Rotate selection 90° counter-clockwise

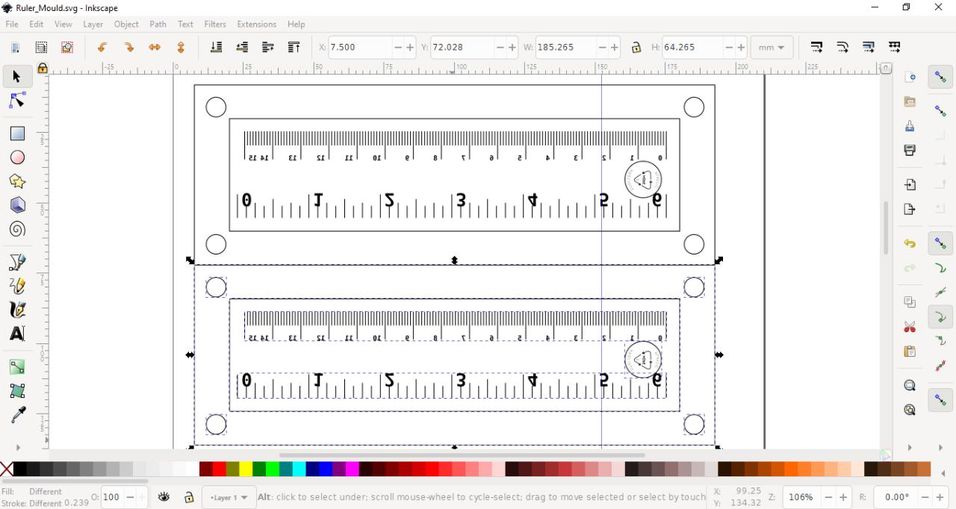[102, 47]
